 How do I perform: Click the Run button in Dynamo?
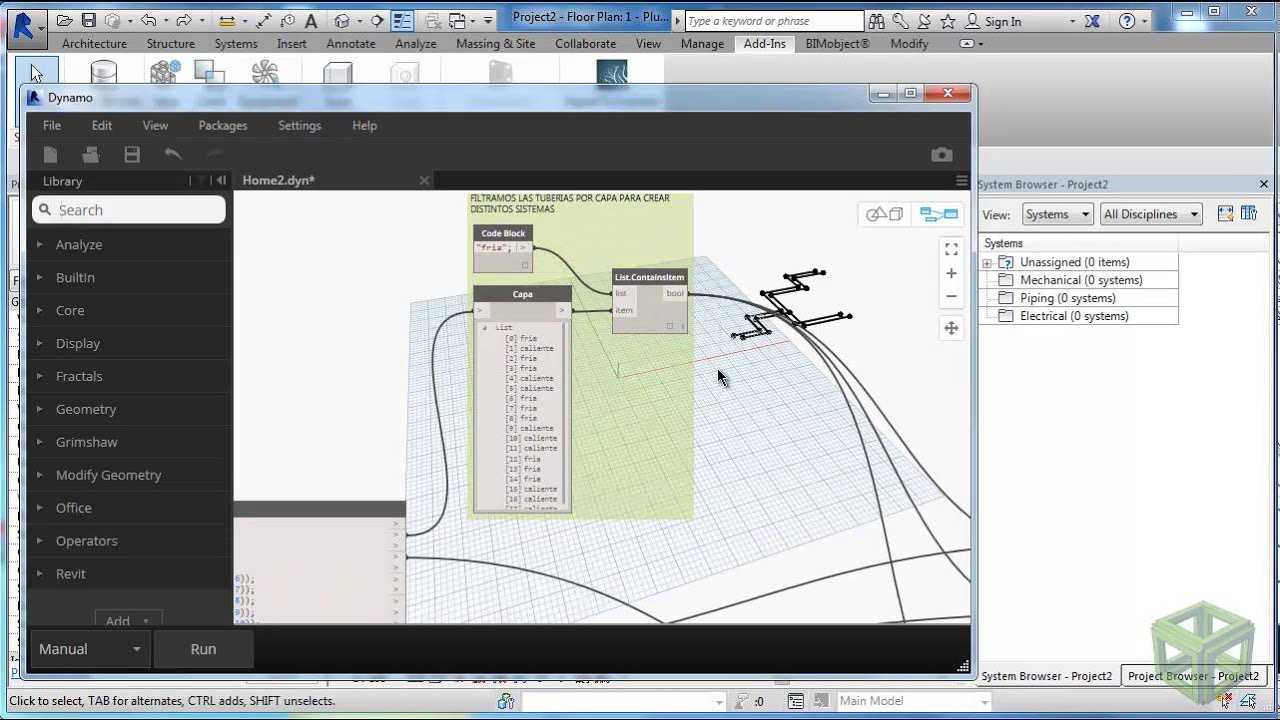click(203, 649)
